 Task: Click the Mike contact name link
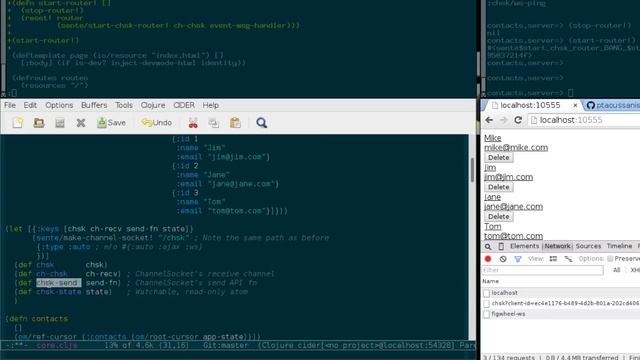[493, 138]
